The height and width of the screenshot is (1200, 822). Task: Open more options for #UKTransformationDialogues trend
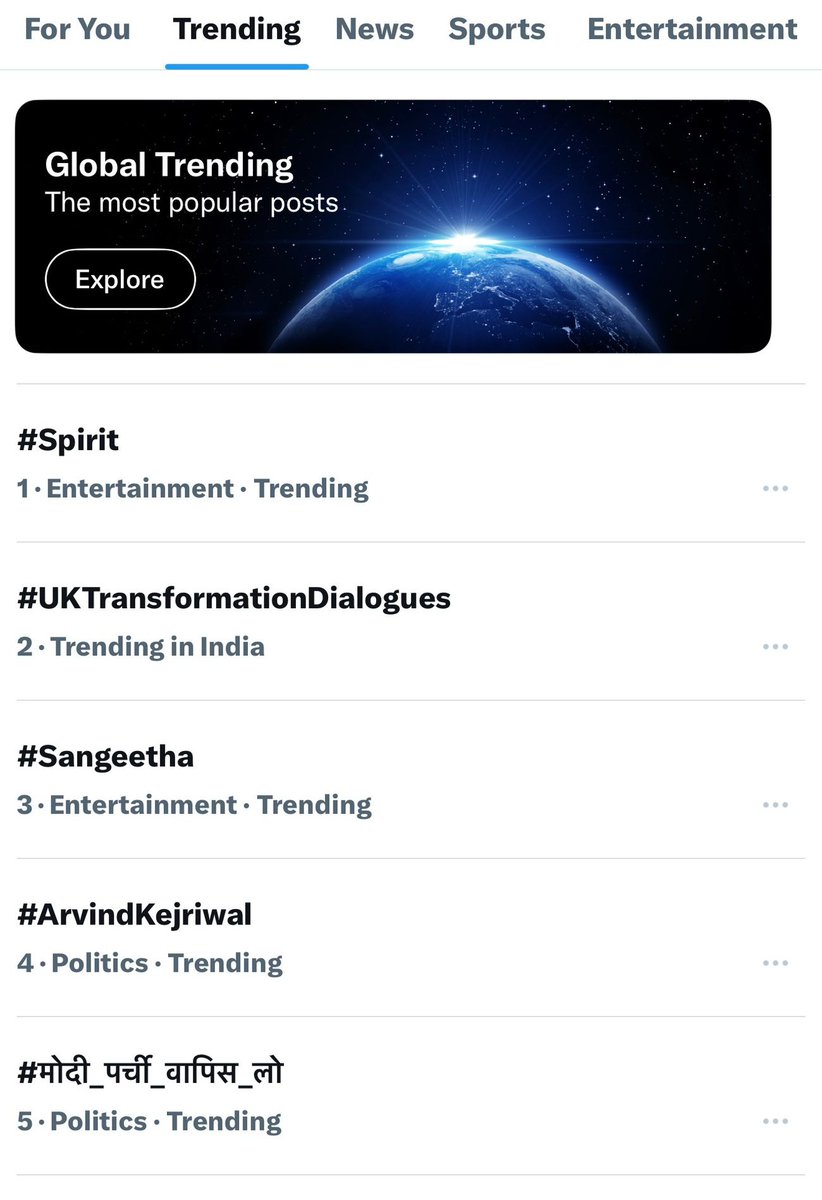[776, 647]
